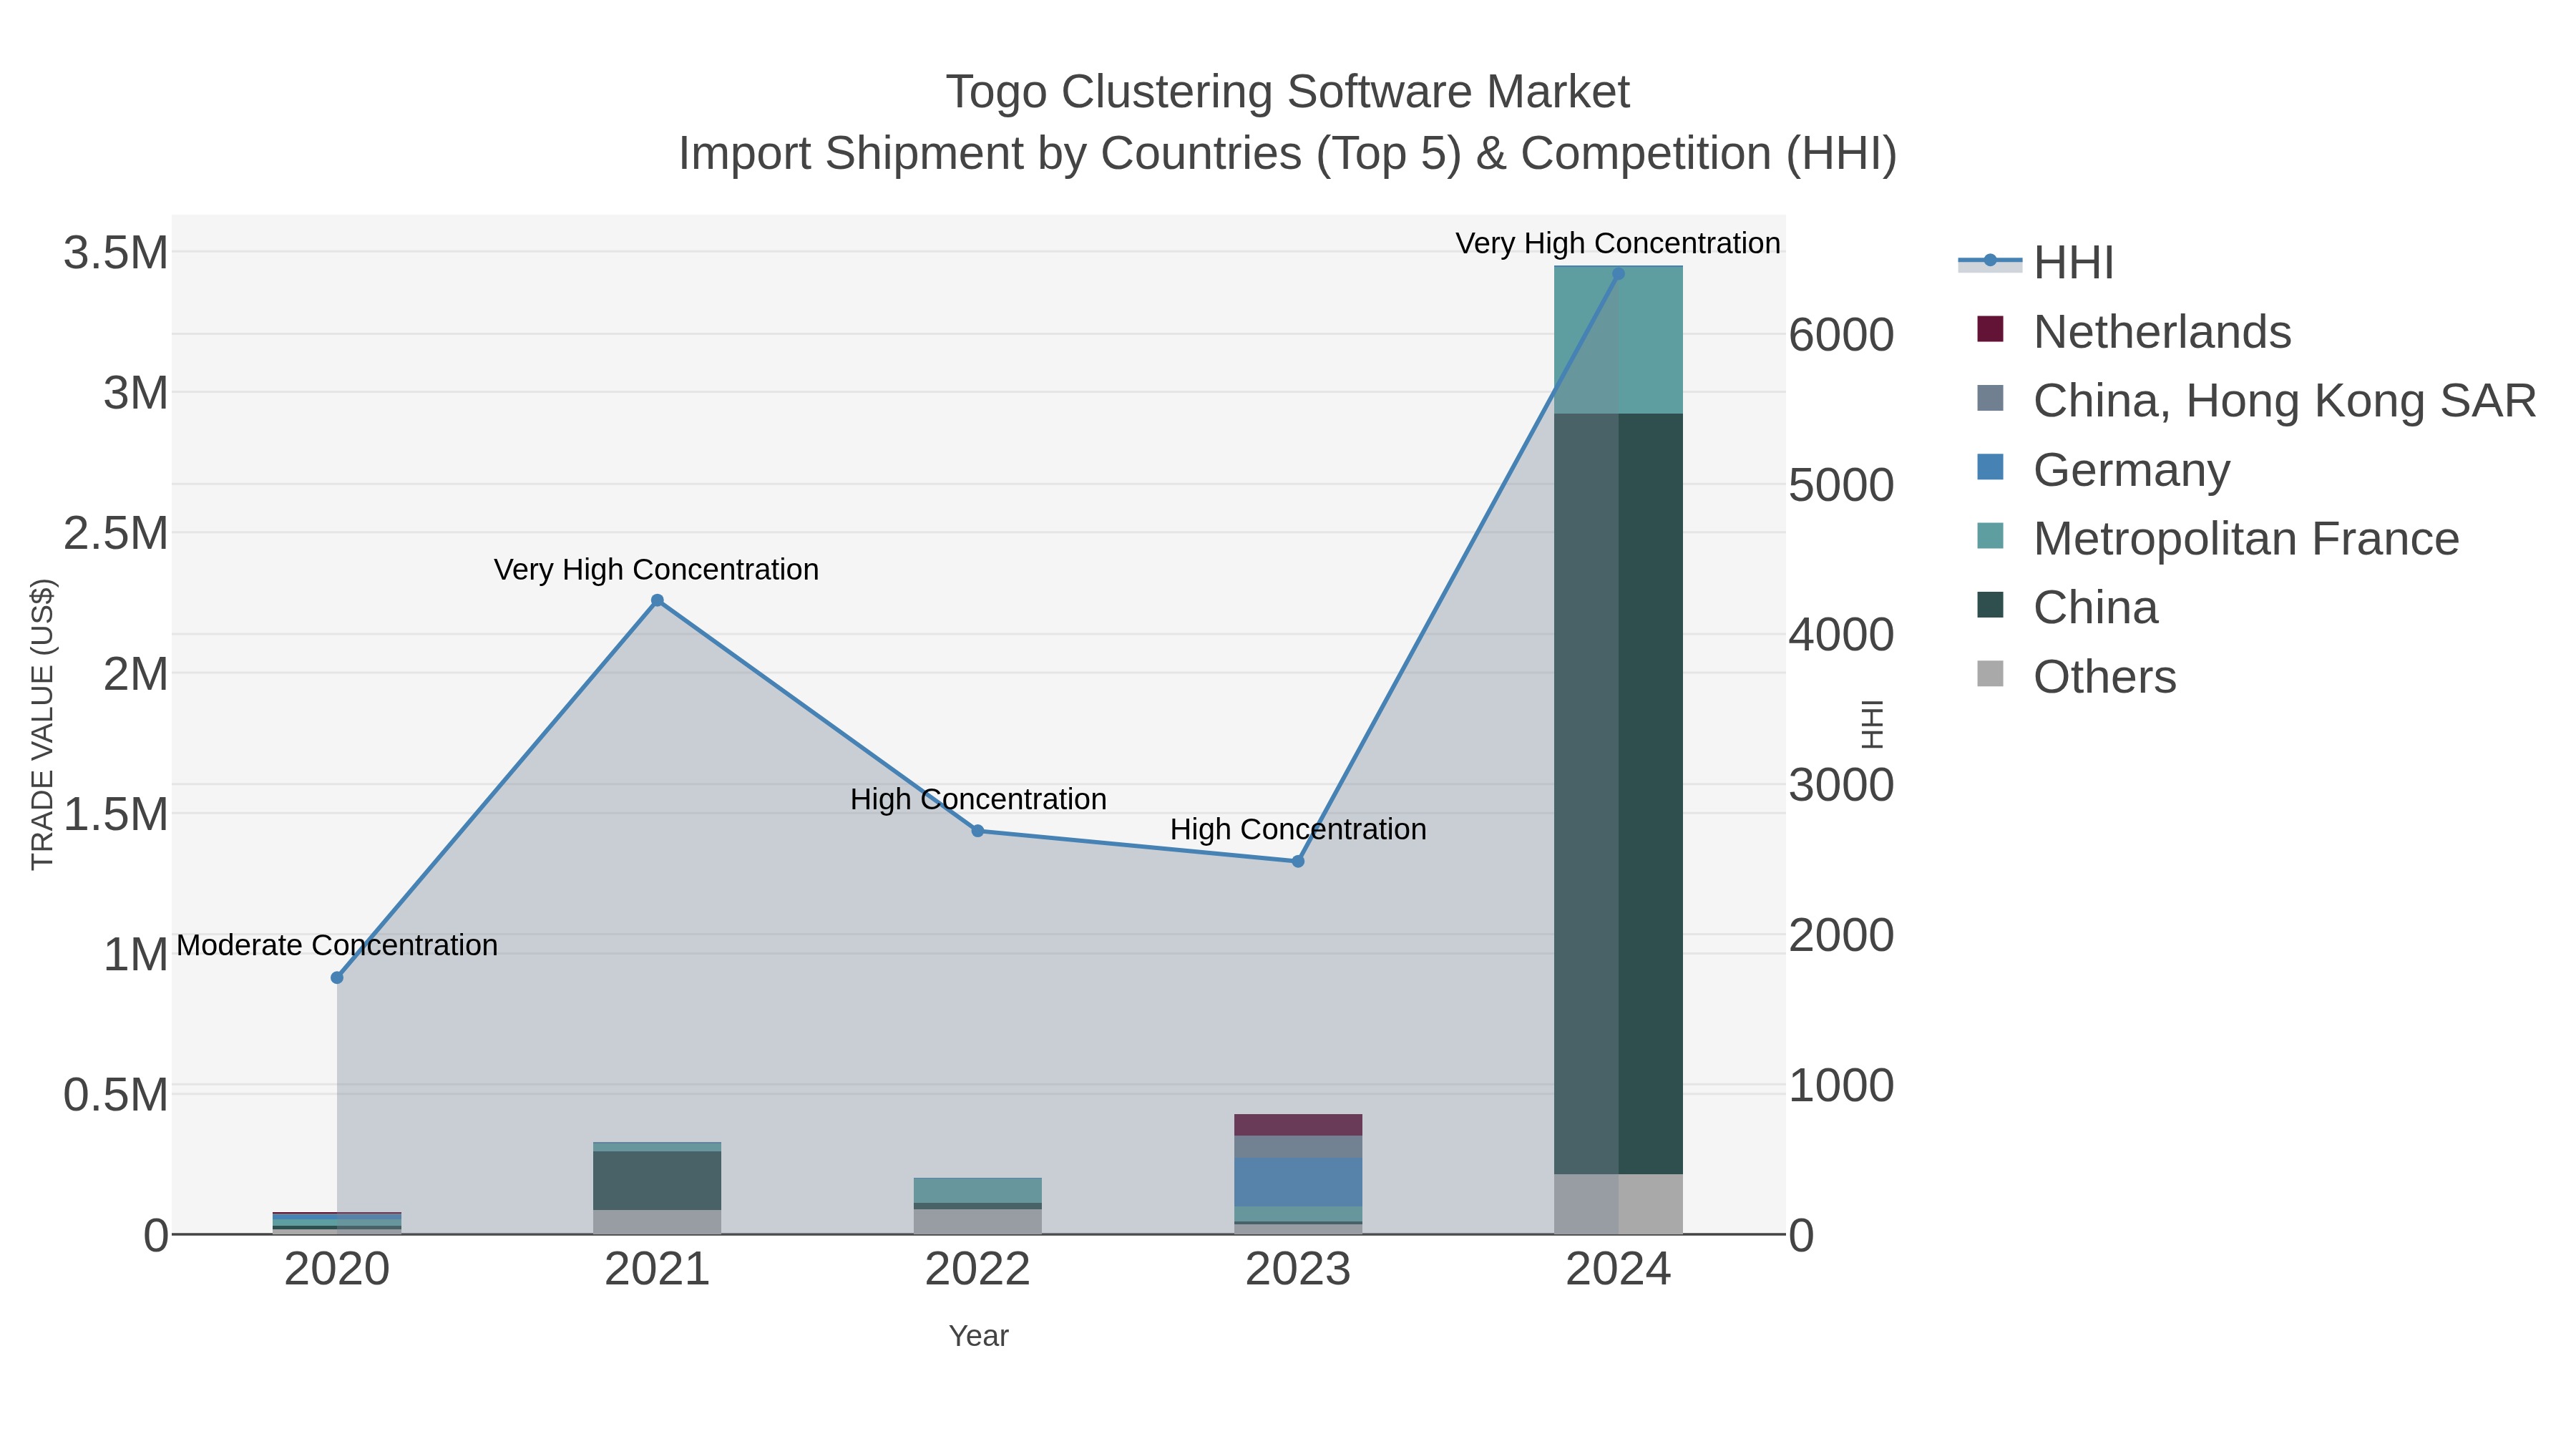This screenshot has width=2576, height=1449.
Task: Select the 2023 HHI data point
Action: click(x=1298, y=861)
